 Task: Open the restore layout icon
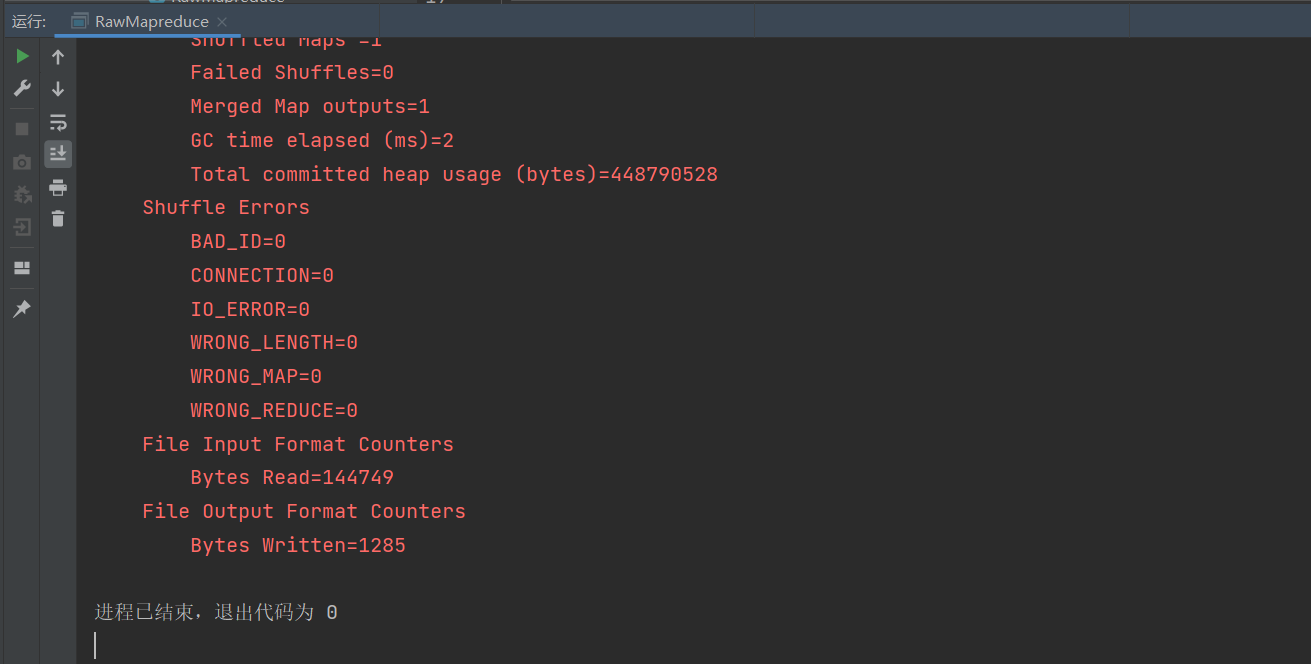[22, 268]
